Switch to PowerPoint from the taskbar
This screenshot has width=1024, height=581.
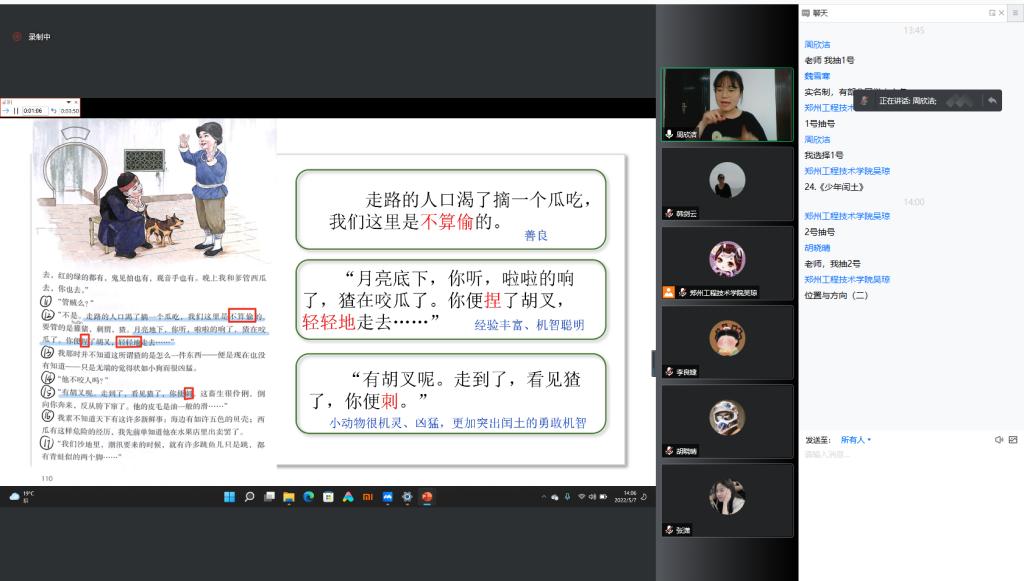point(427,497)
